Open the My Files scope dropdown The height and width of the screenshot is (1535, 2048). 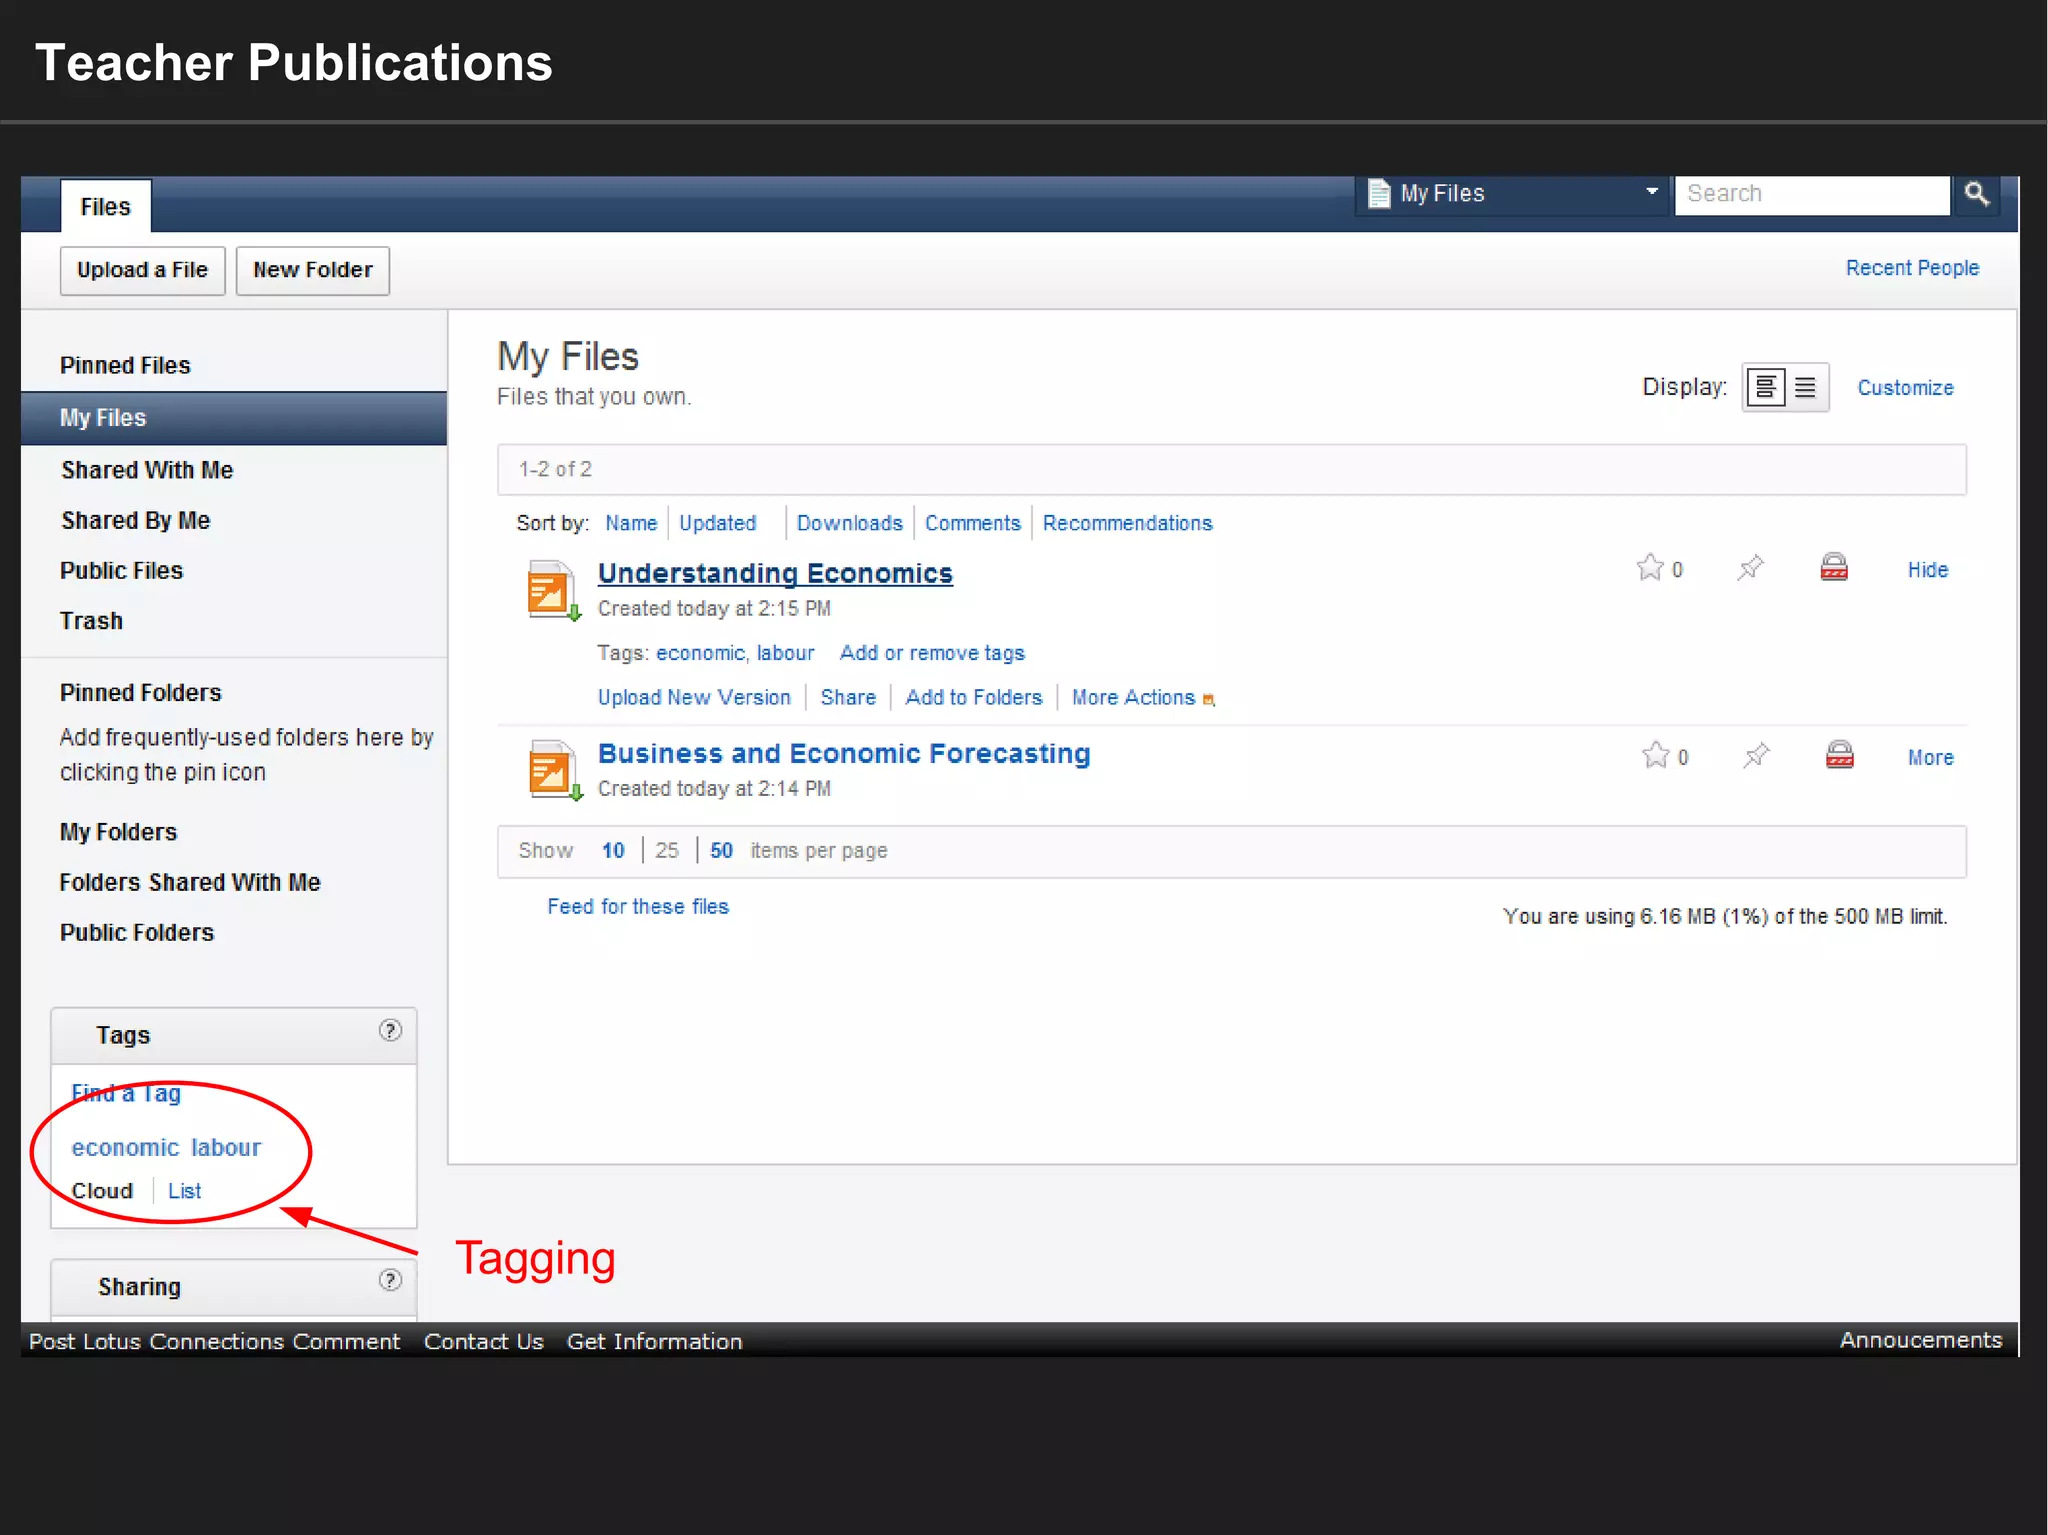1651,192
